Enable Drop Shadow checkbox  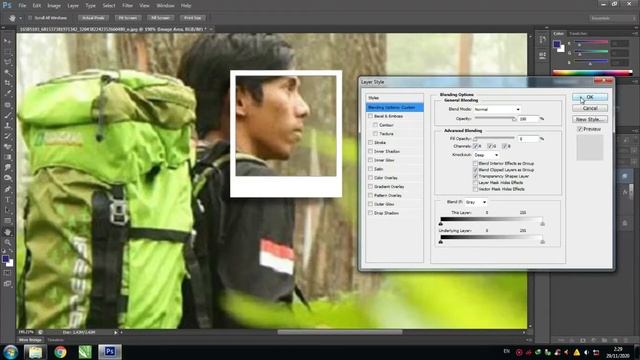point(371,213)
